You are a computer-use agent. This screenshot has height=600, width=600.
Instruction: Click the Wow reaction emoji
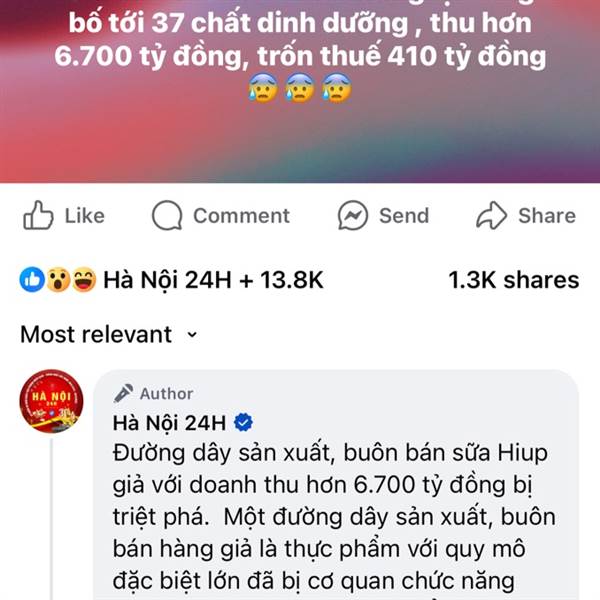tap(58, 279)
